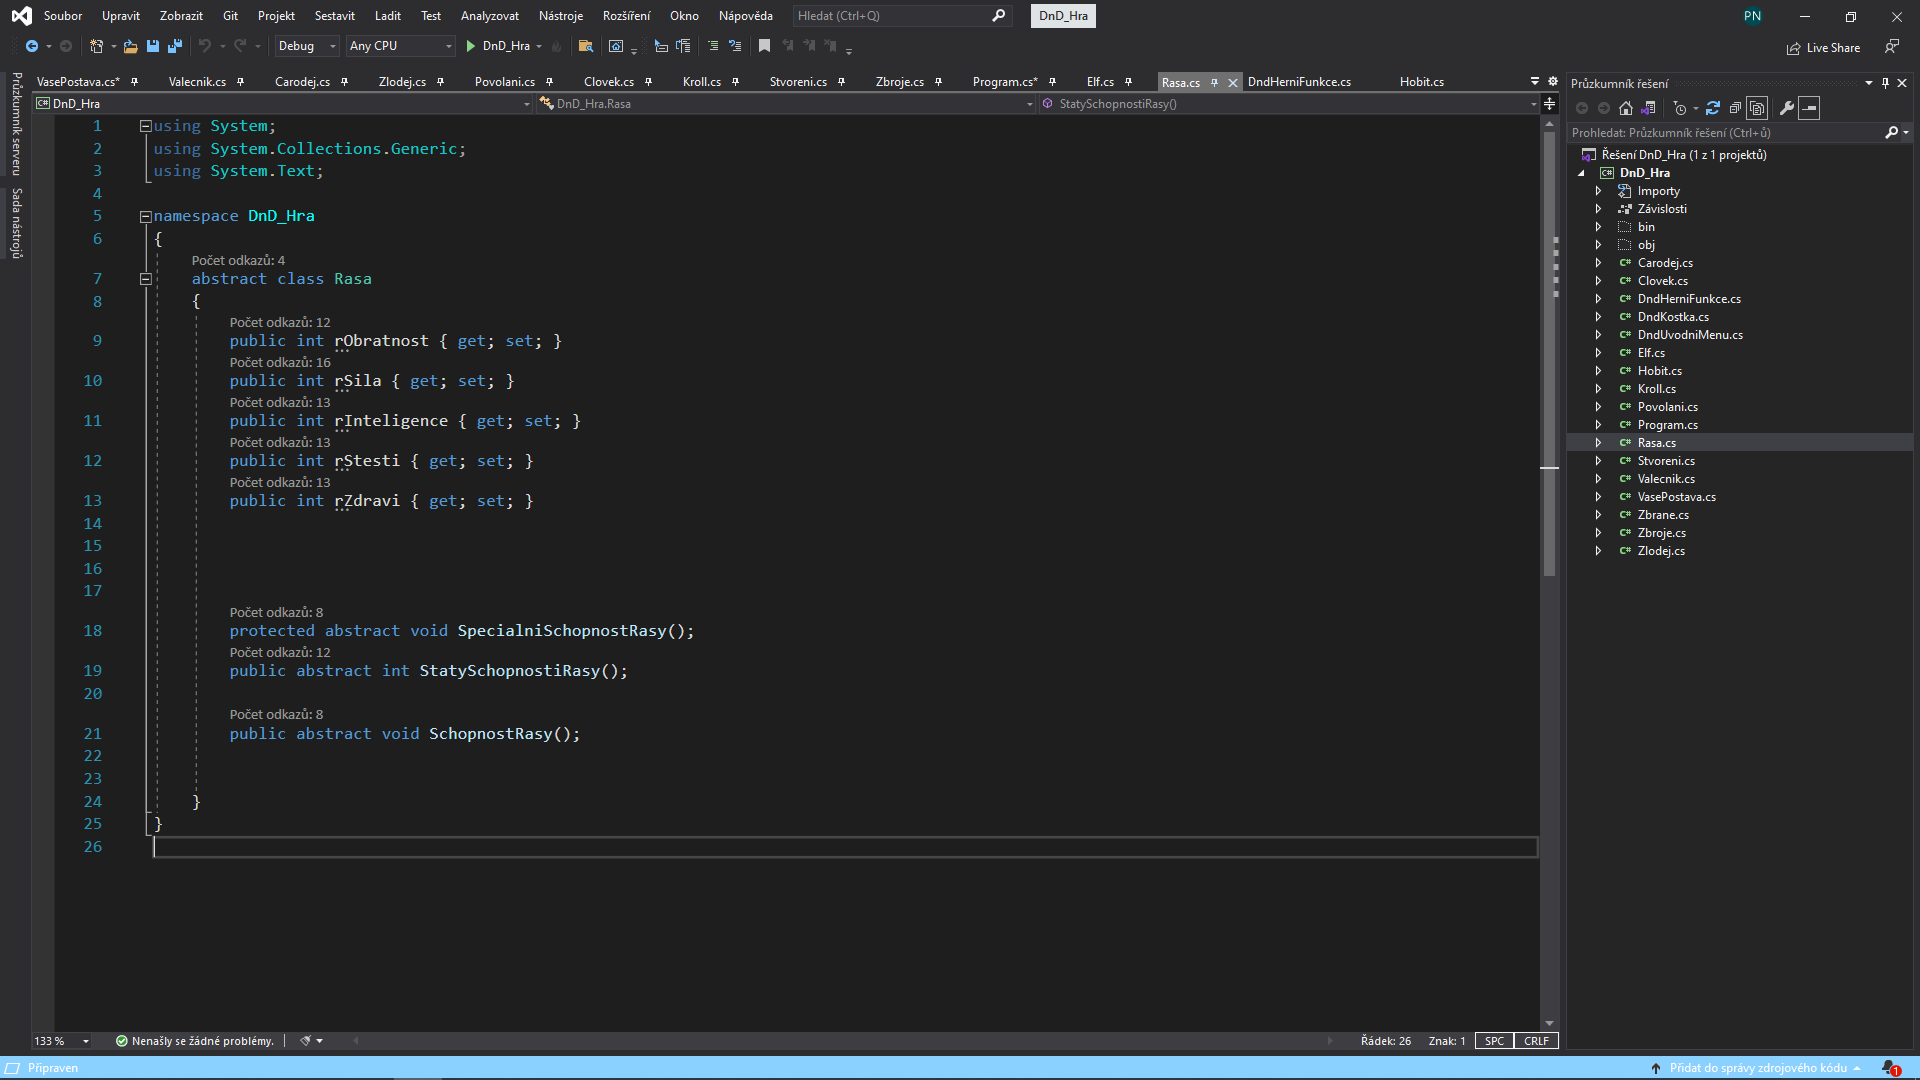The height and width of the screenshot is (1080, 1920).
Task: Click Přidat do správy zdrojového kódu
Action: tap(1757, 1068)
